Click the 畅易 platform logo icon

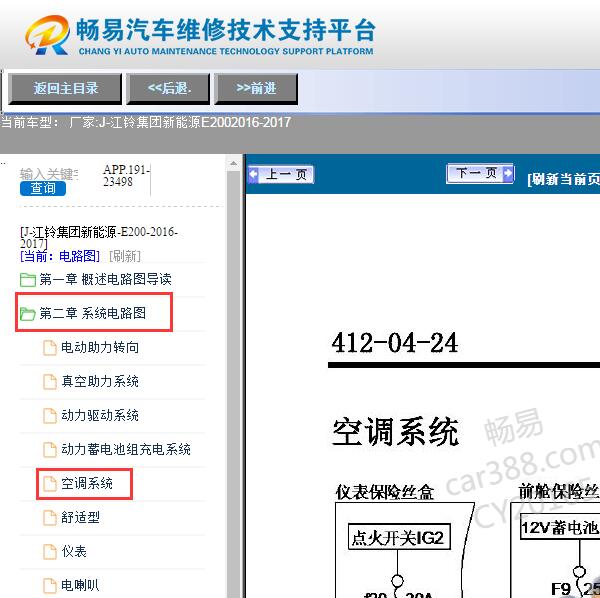(x=47, y=35)
